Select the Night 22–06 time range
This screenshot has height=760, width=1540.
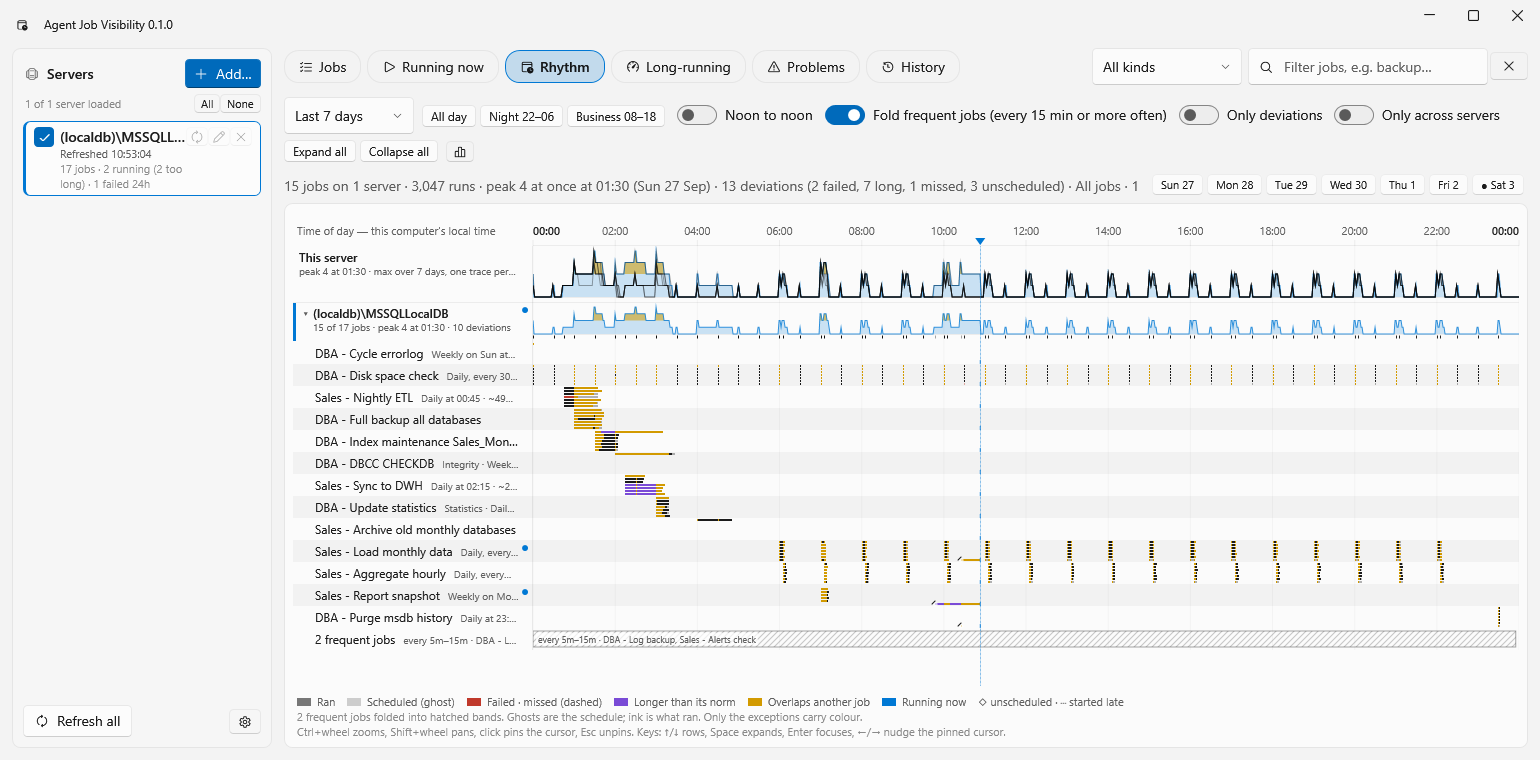522,116
